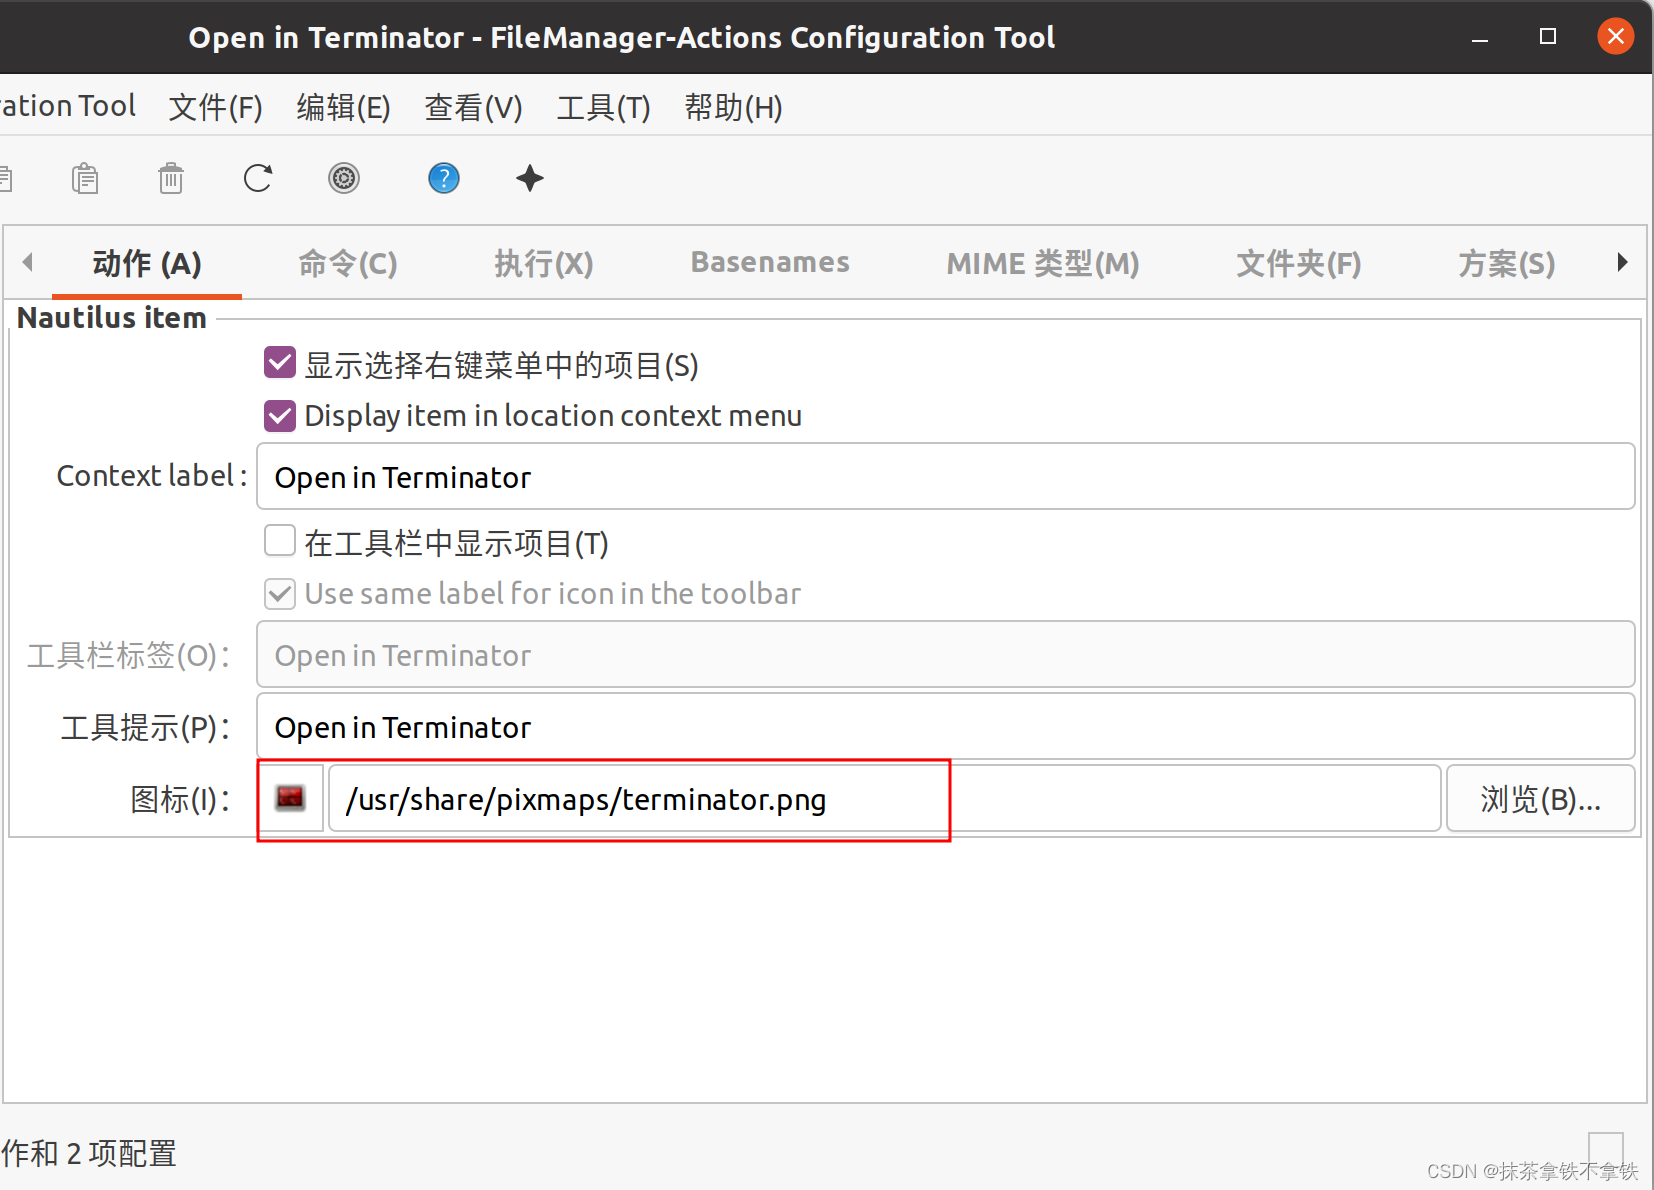Click the icon path /usr/share/pixmaps/terminator.png field
The height and width of the screenshot is (1190, 1654).
coord(884,799)
